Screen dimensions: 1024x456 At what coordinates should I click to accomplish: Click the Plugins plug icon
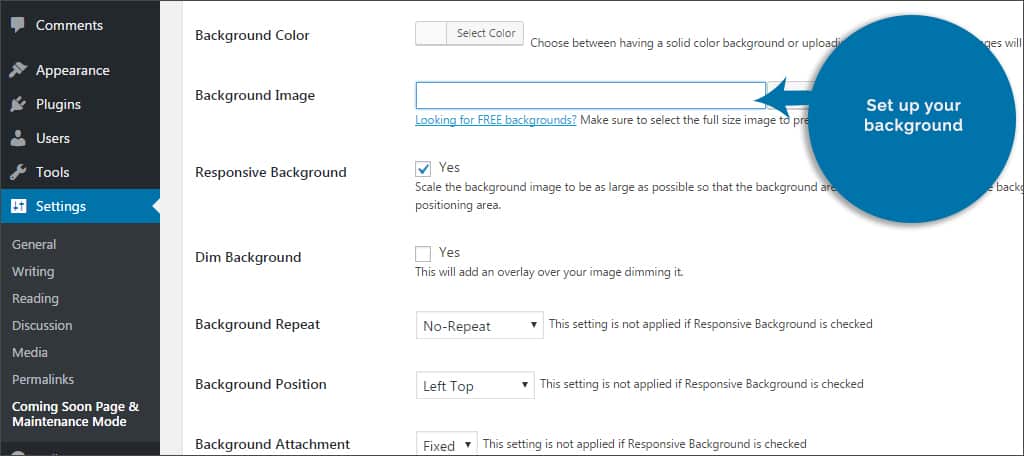coord(18,105)
